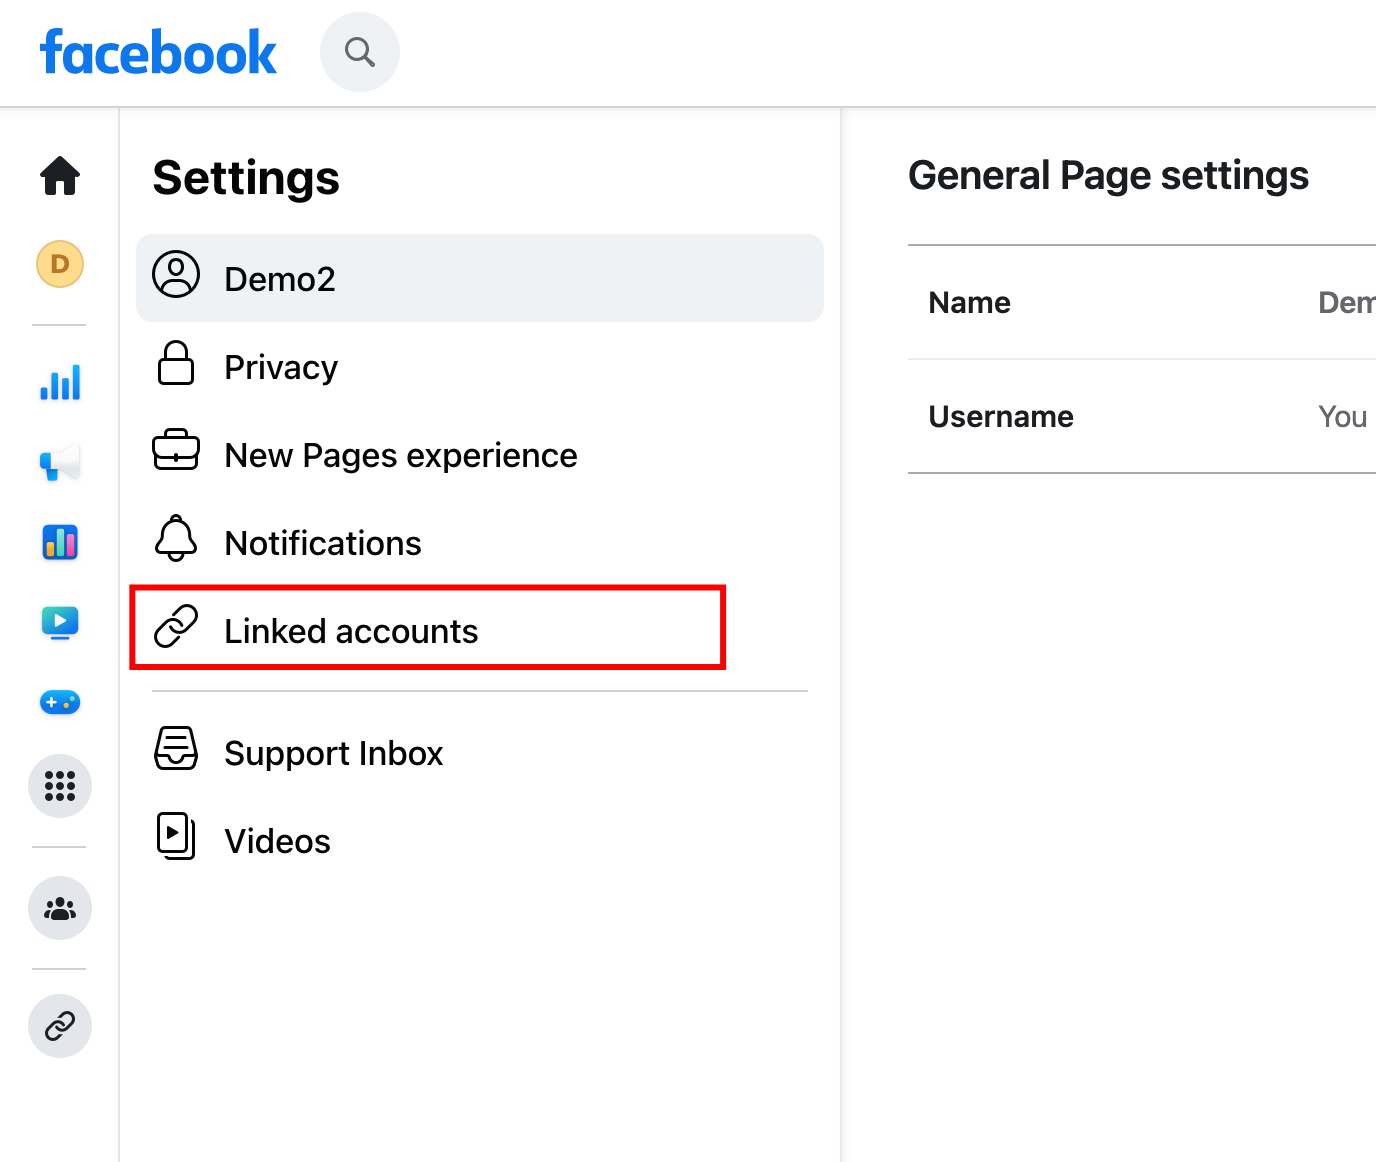Click the link chain icon in sidebar
Viewport: 1376px width, 1162px height.
coord(60,1026)
